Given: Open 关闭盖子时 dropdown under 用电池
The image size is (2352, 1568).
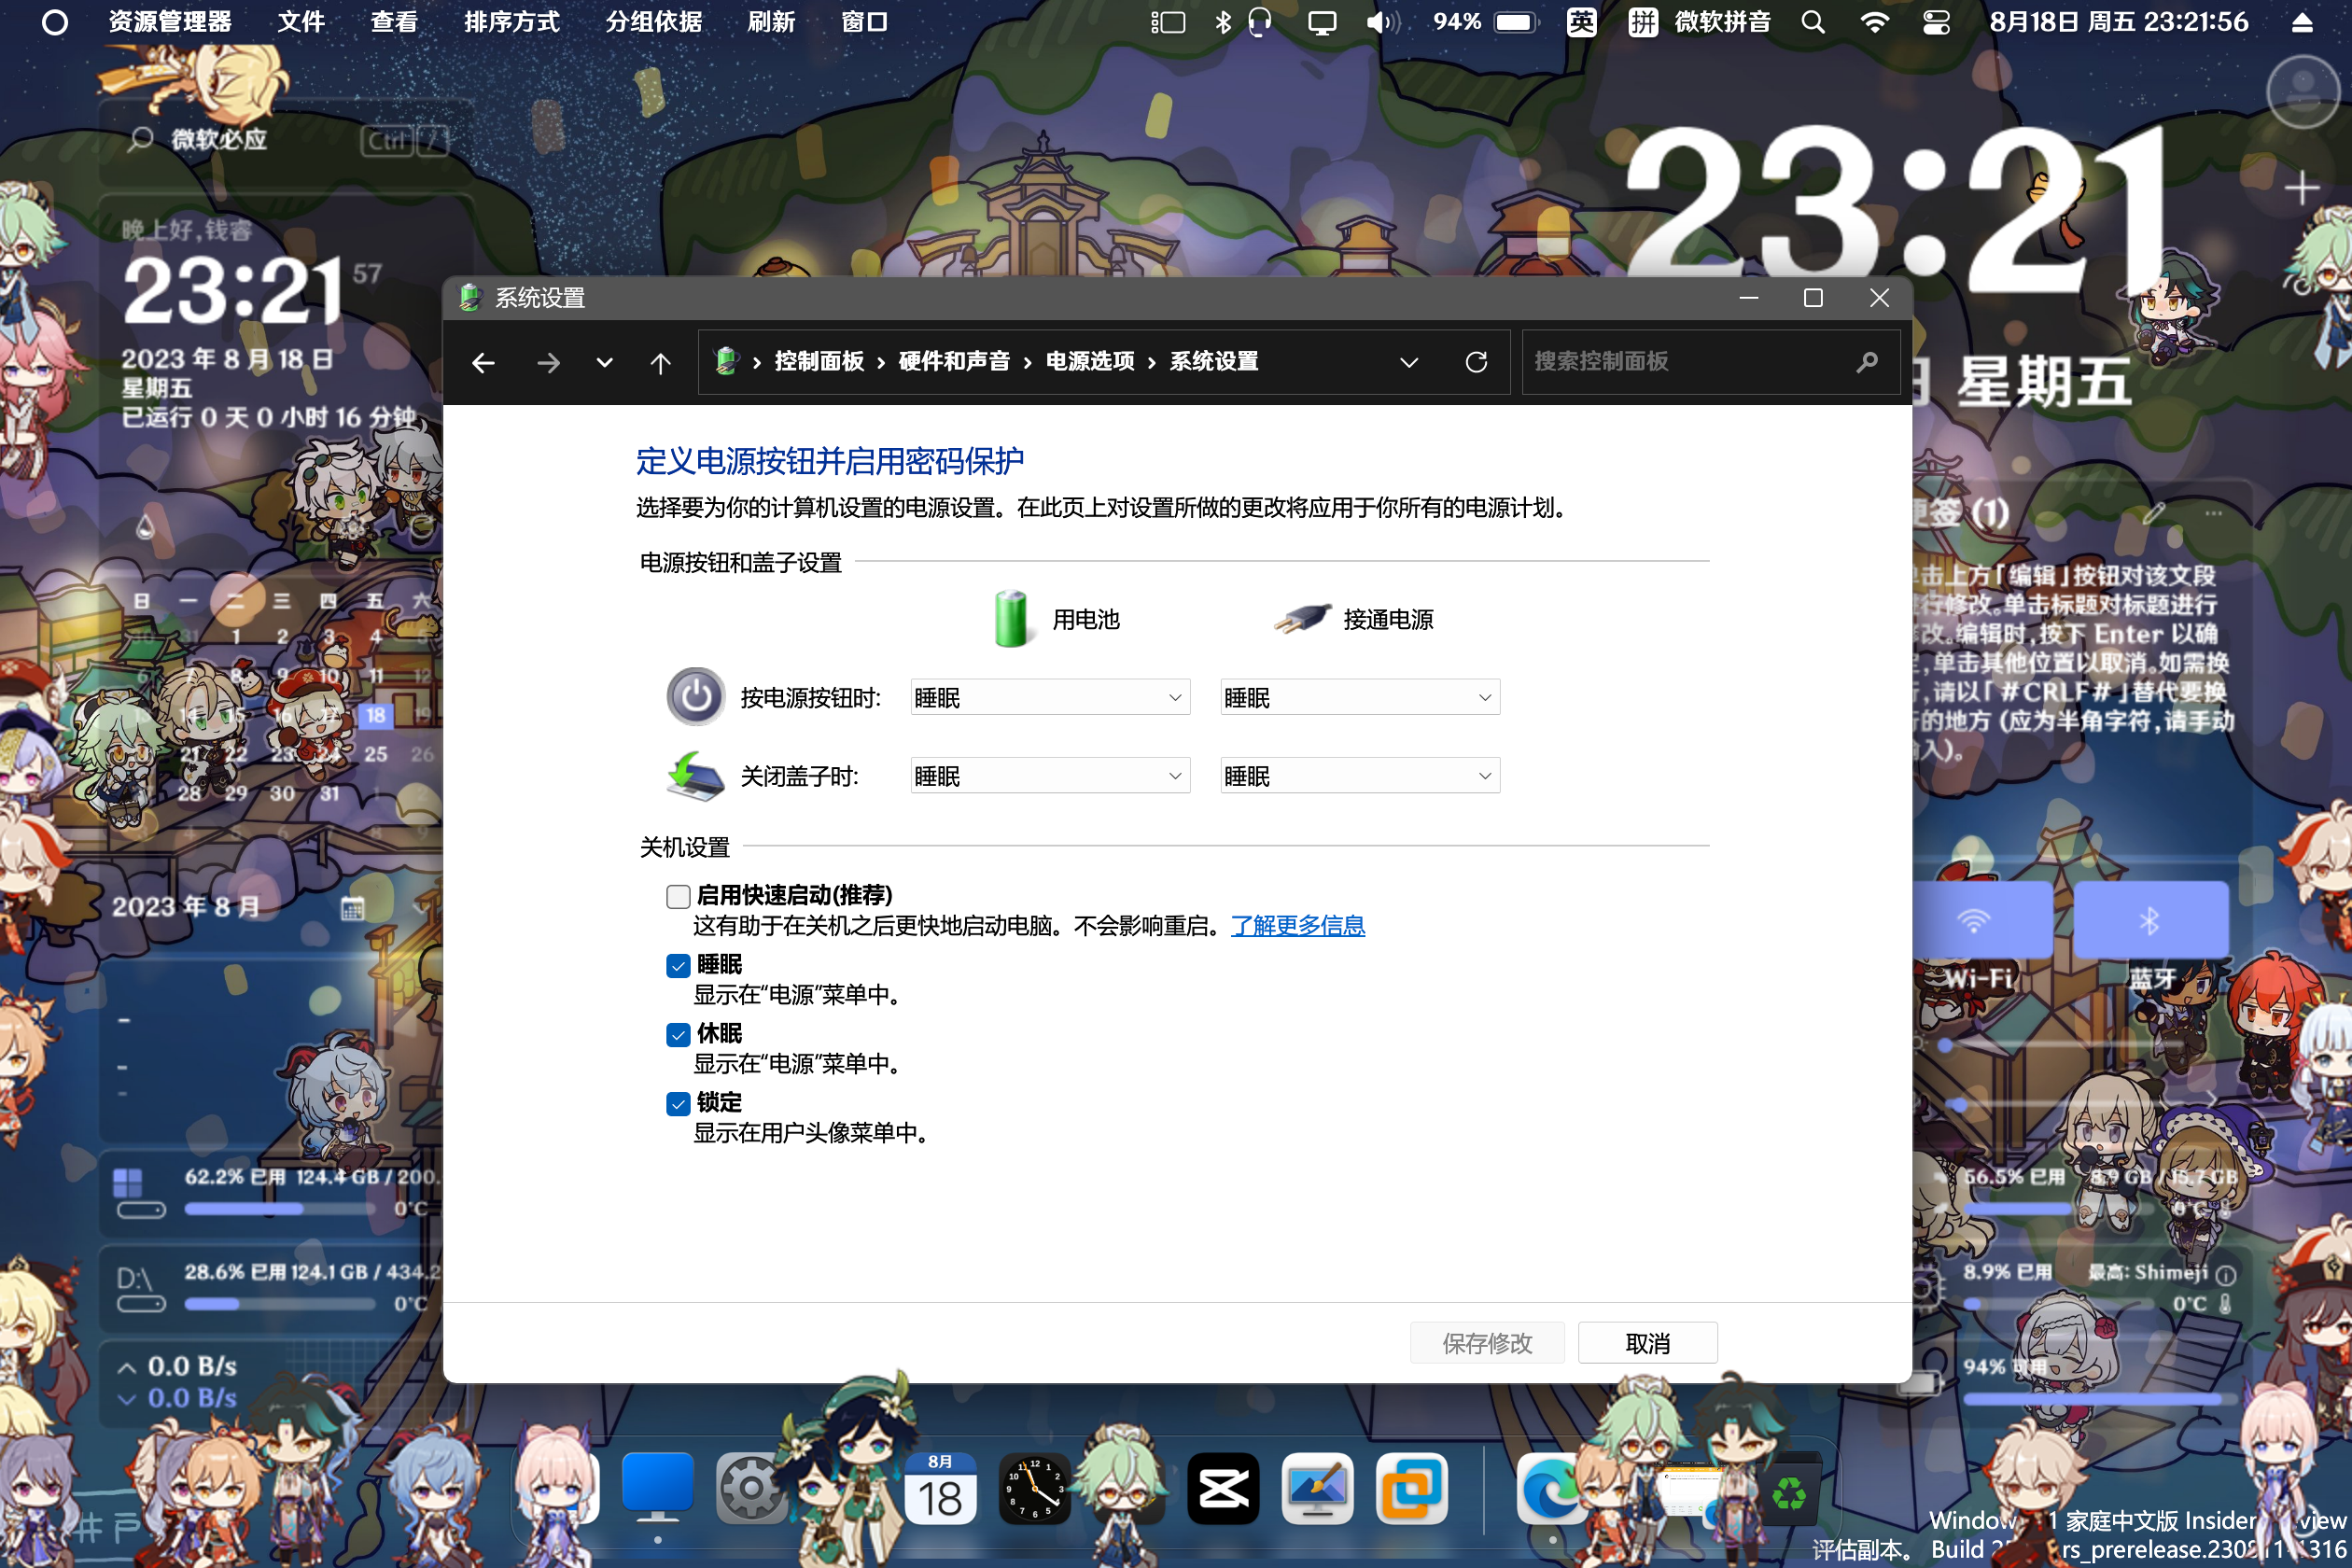Looking at the screenshot, I should 1050,776.
